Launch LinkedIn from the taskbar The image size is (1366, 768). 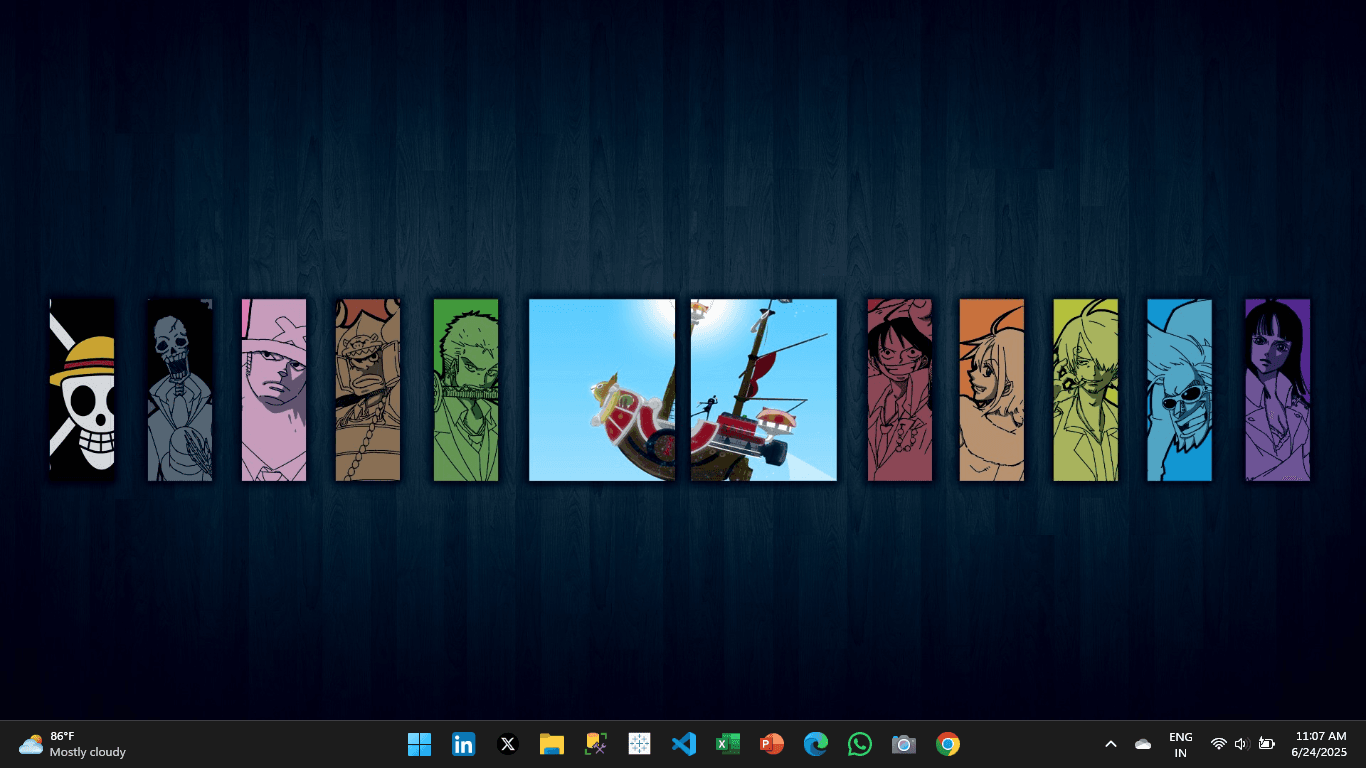pyautogui.click(x=463, y=744)
